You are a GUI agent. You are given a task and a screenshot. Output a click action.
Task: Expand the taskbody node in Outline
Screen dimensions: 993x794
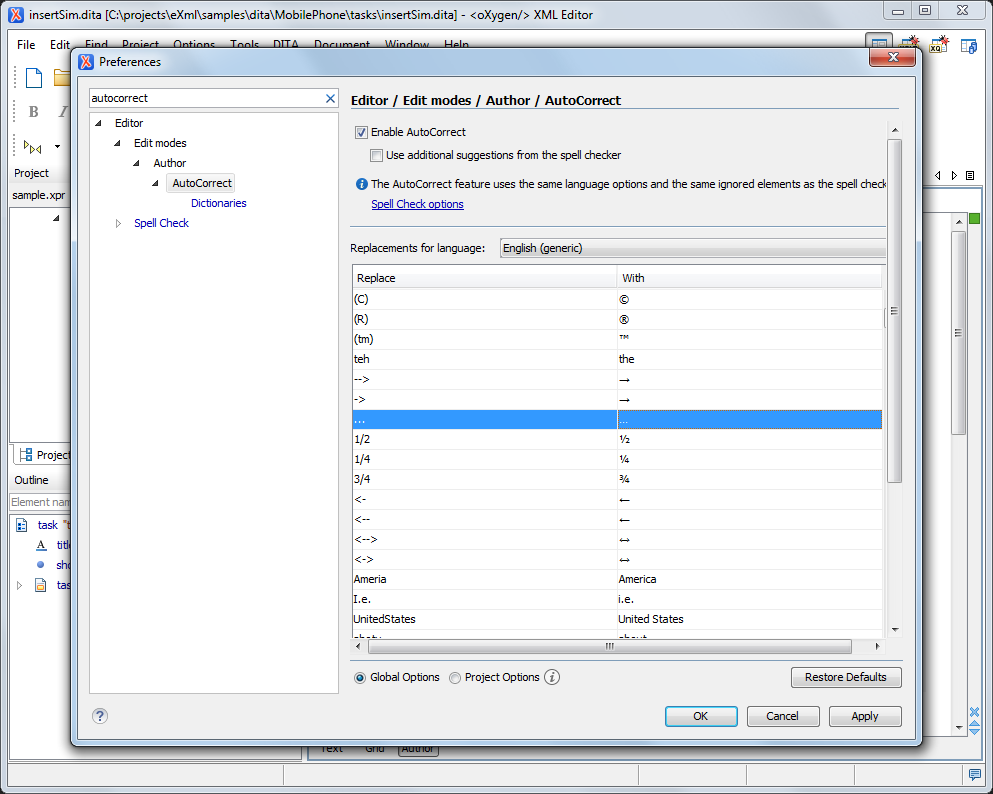tap(19, 585)
